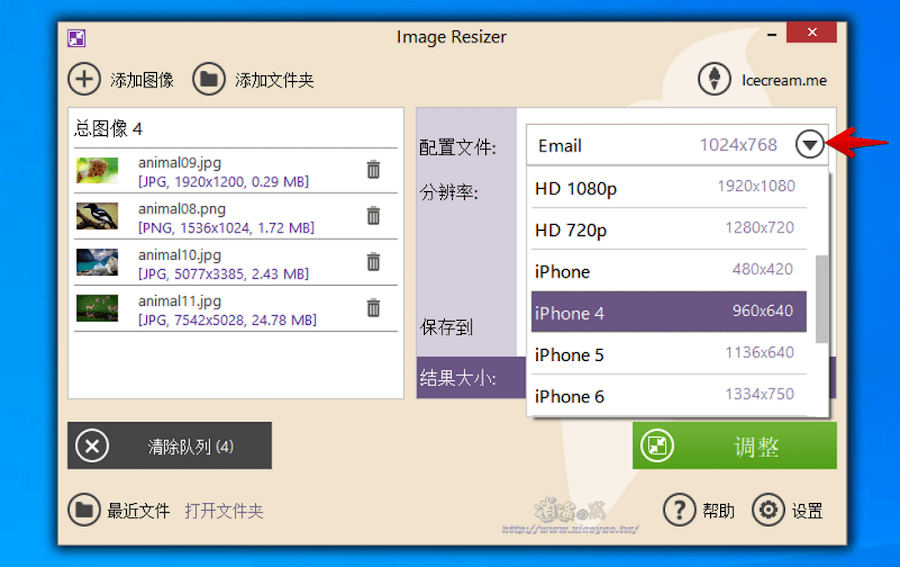Click the Add Image plus icon
Screen dimensions: 900x567
click(x=84, y=79)
